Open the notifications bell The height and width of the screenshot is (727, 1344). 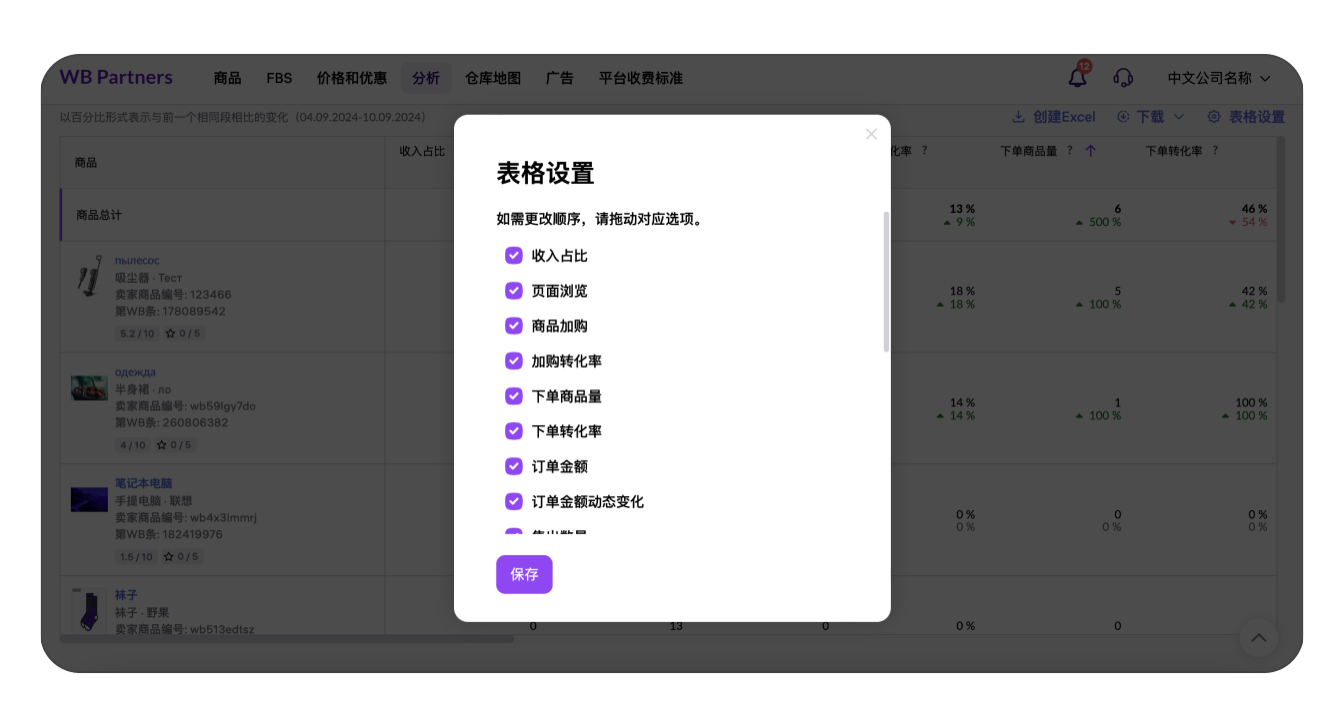point(1078,77)
